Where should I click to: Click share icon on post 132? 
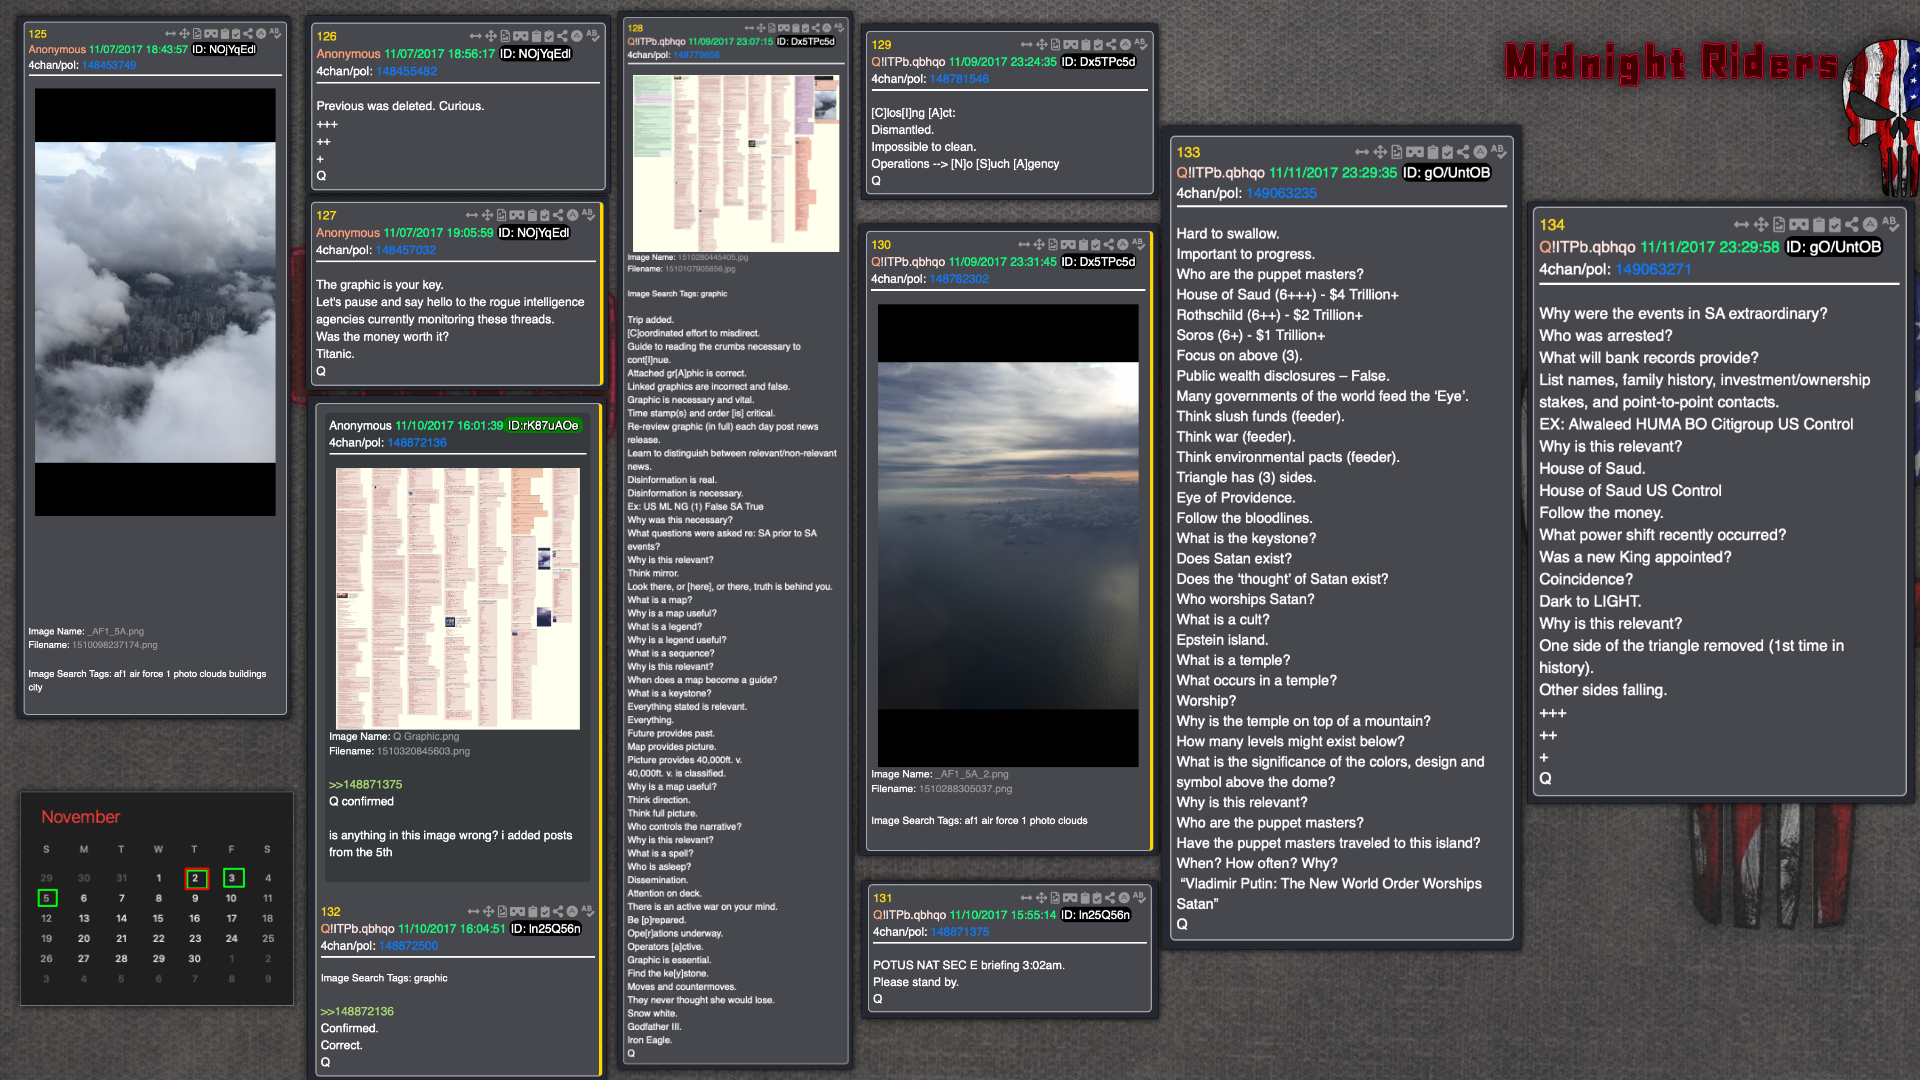pos(558,911)
